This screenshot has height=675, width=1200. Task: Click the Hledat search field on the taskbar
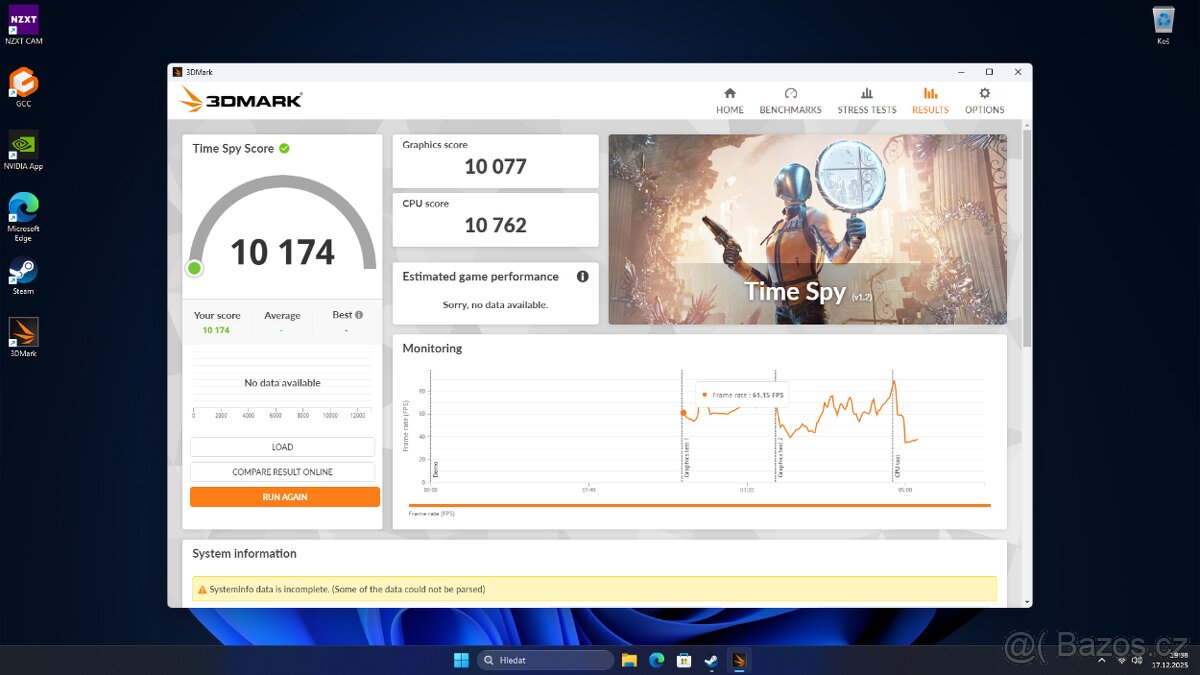tap(545, 660)
